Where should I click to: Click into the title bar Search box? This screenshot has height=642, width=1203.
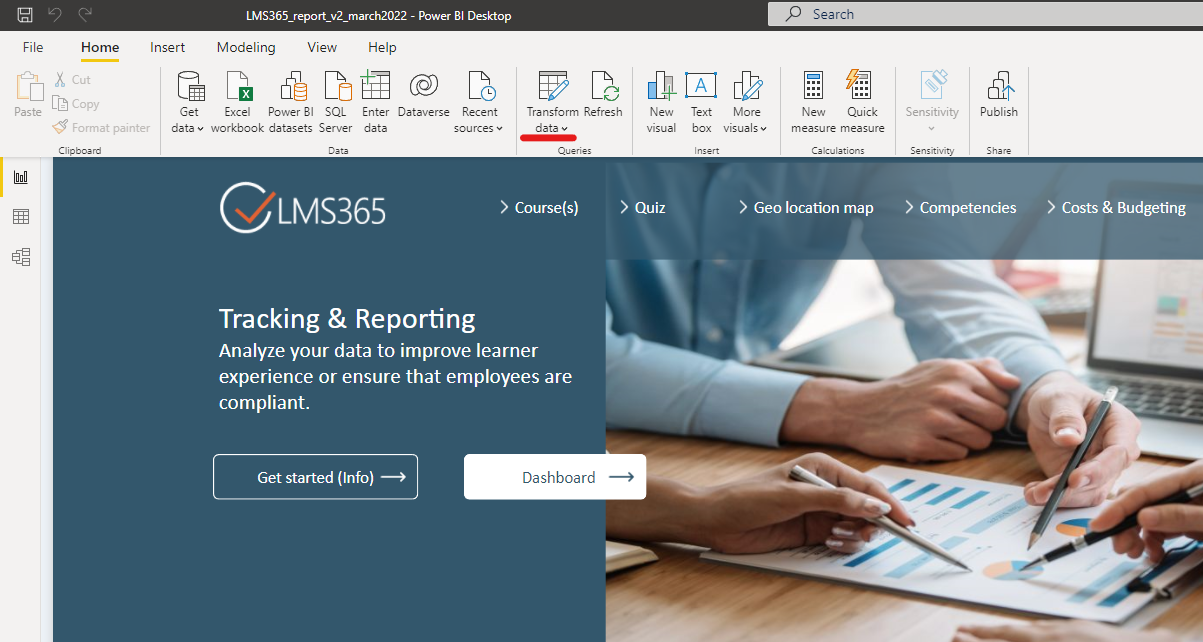[x=985, y=14]
